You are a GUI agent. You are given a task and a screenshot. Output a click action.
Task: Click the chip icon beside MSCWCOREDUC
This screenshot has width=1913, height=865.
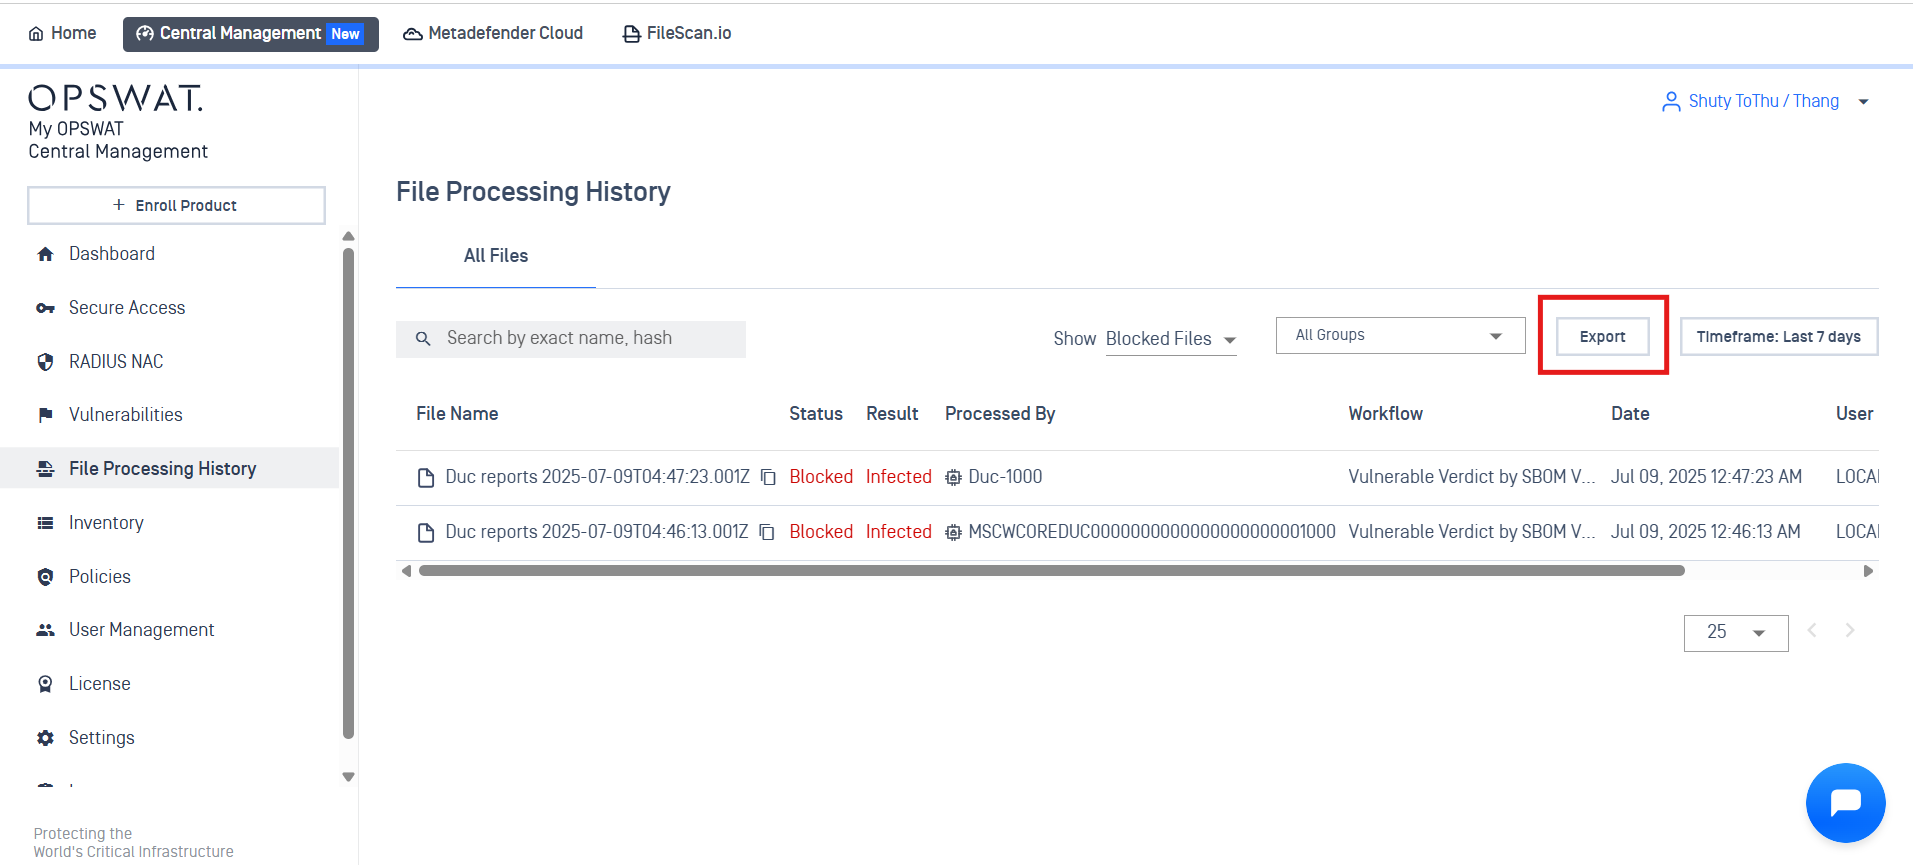(x=954, y=533)
